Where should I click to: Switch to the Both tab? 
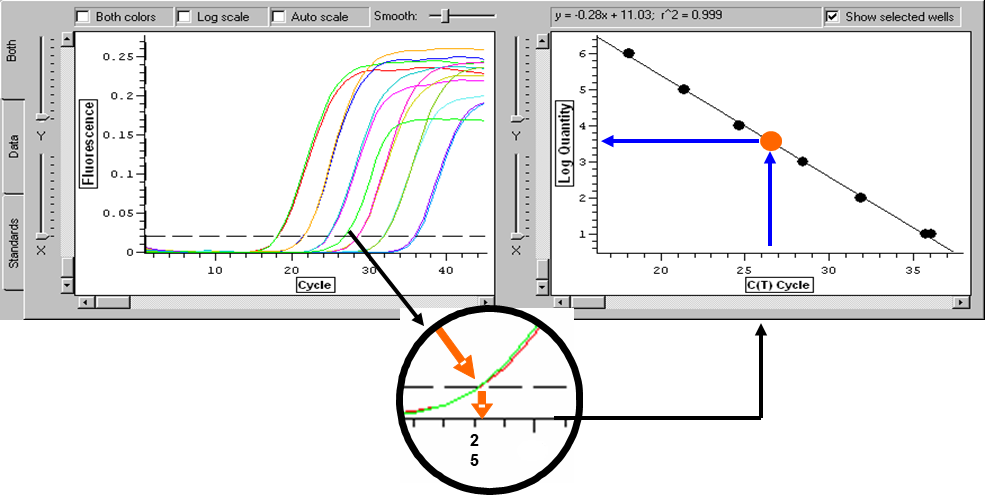(13, 51)
